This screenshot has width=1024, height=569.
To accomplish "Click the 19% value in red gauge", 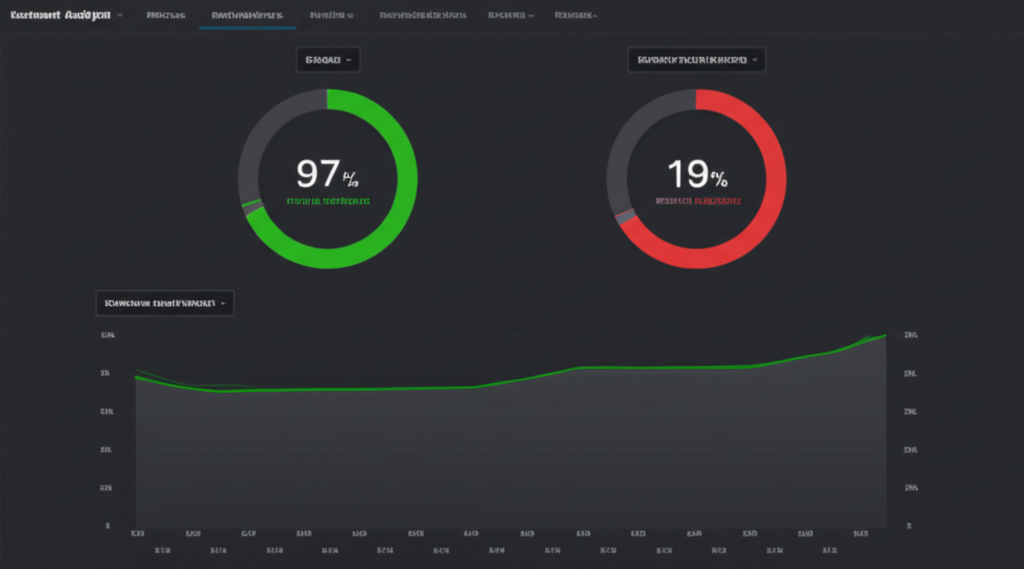I will 697,174.
